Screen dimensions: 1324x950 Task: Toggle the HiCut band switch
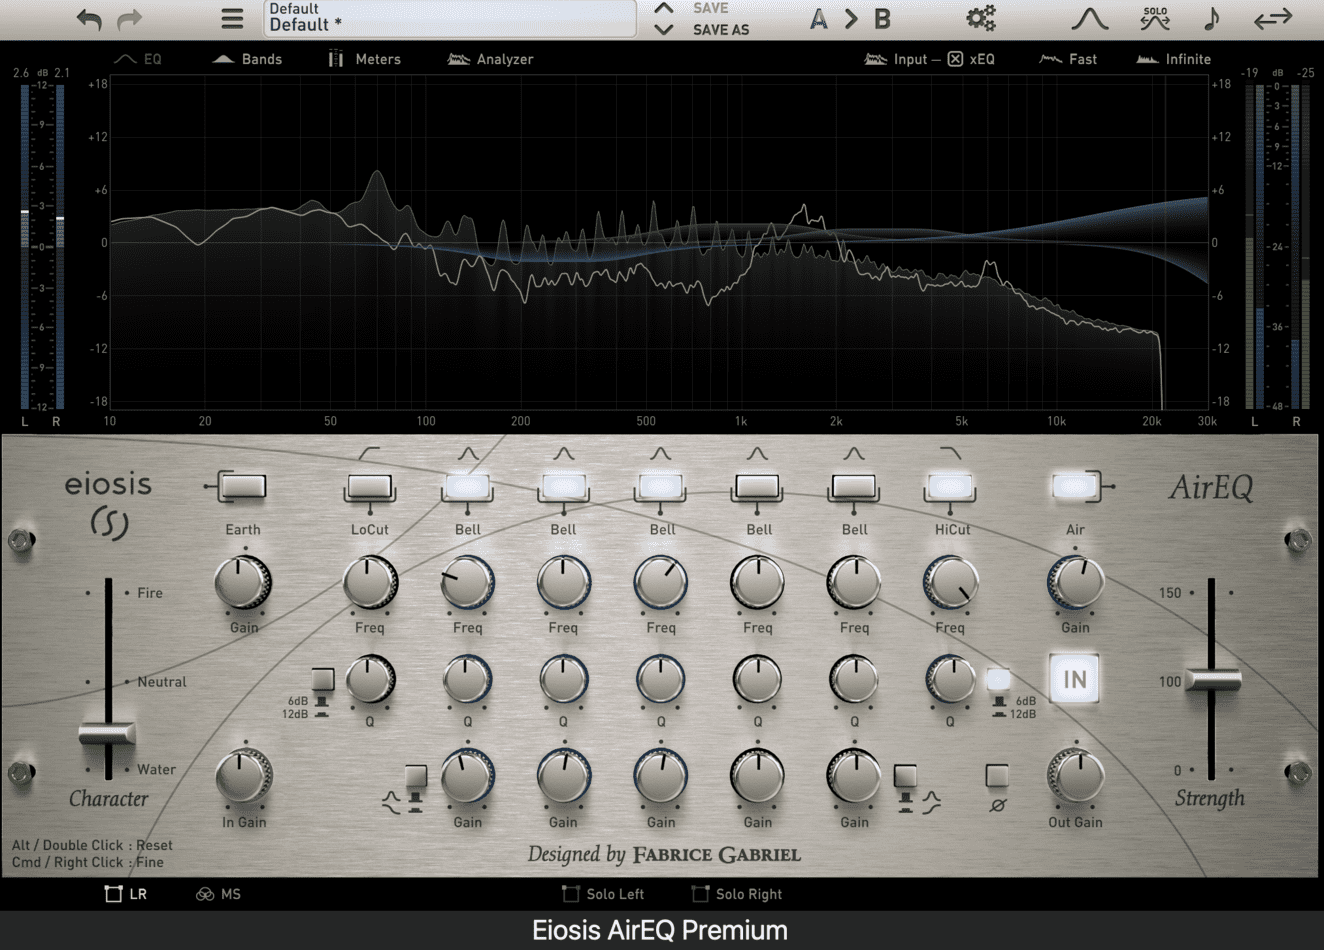pos(950,487)
